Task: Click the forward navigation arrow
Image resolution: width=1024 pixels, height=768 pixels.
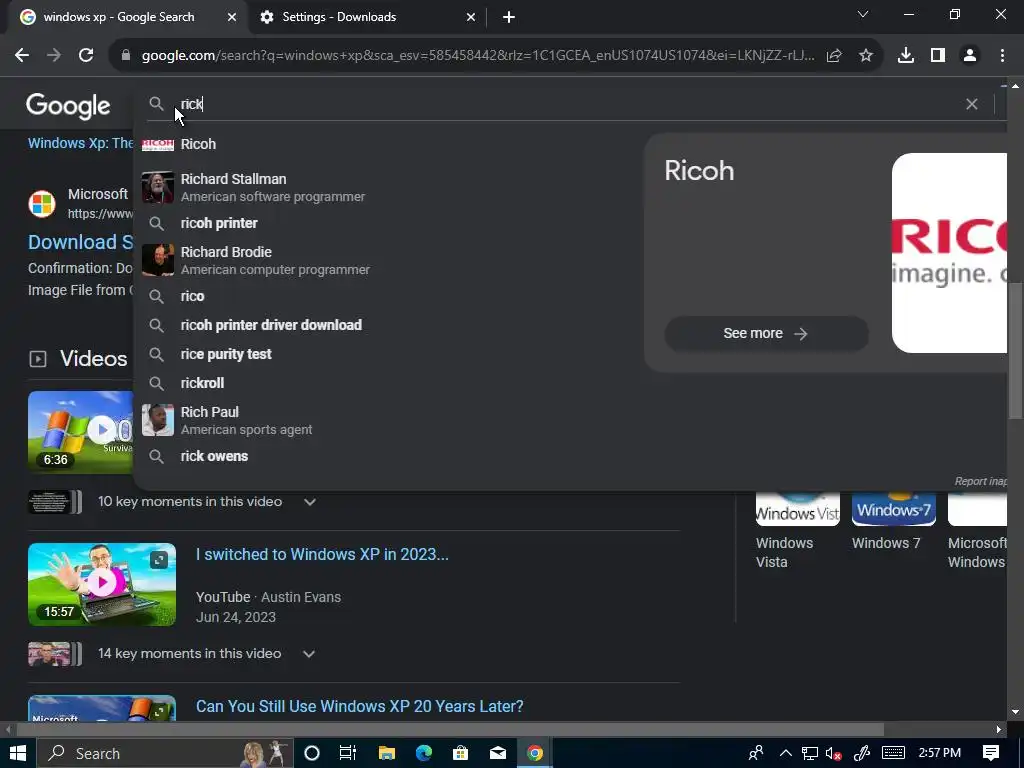Action: tap(54, 56)
